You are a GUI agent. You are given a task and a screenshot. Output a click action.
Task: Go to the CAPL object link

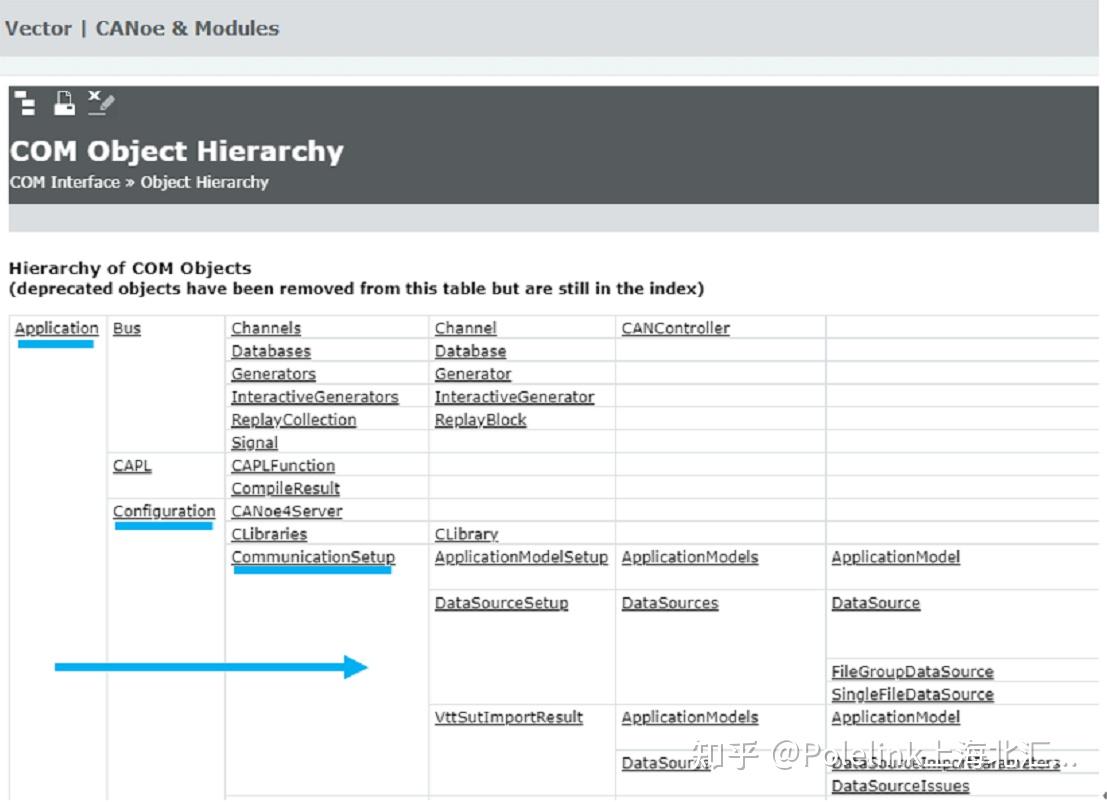coord(132,465)
